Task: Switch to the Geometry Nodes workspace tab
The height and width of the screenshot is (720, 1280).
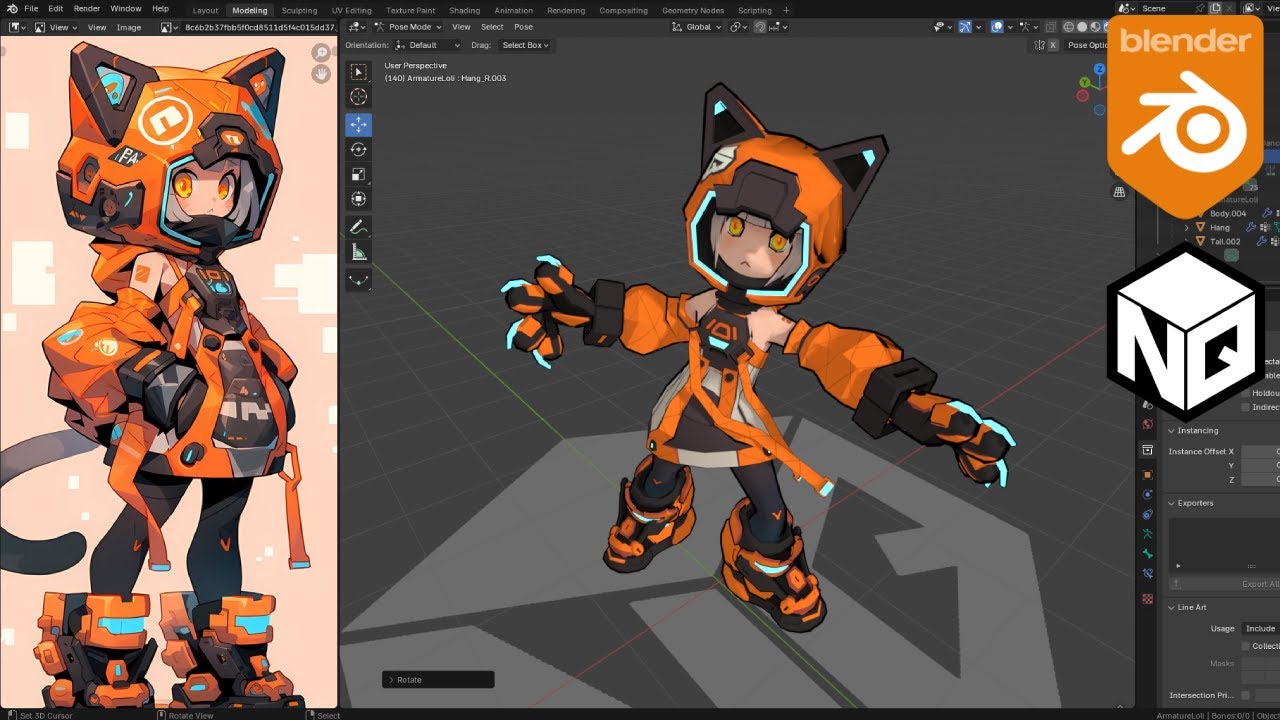Action: pos(693,10)
